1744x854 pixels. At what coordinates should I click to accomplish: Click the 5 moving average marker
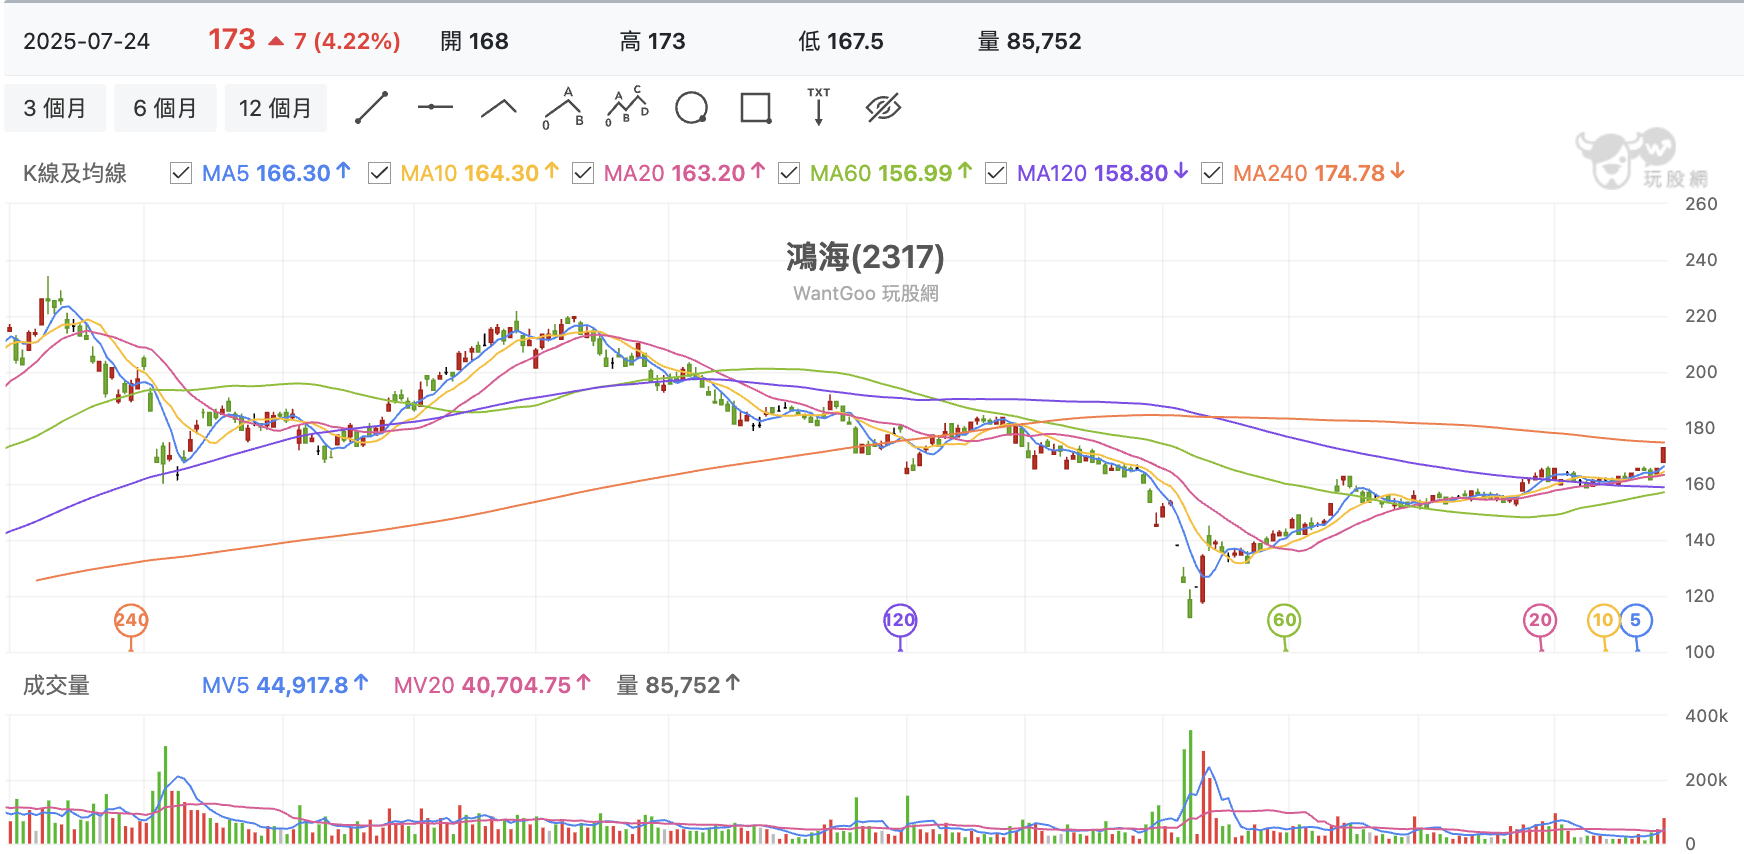1636,620
